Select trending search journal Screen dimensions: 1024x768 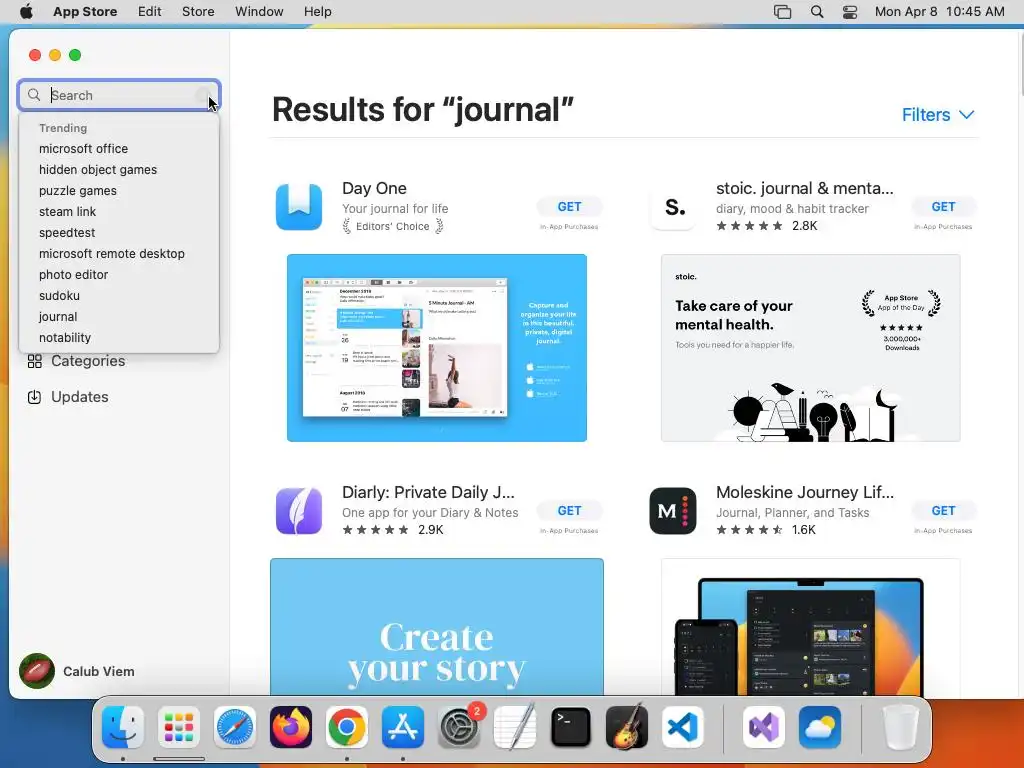pos(58,317)
